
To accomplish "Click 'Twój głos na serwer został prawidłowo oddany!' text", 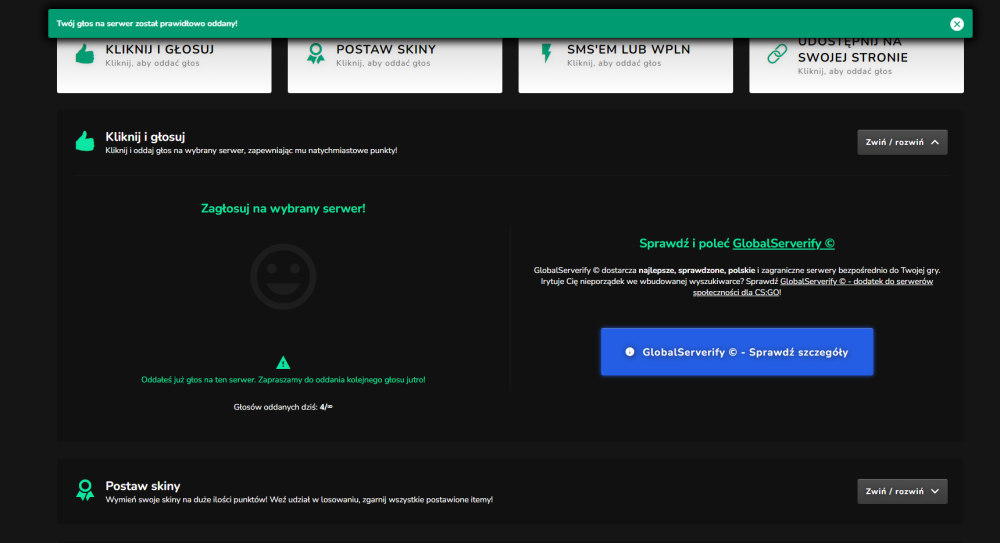I will click(147, 24).
